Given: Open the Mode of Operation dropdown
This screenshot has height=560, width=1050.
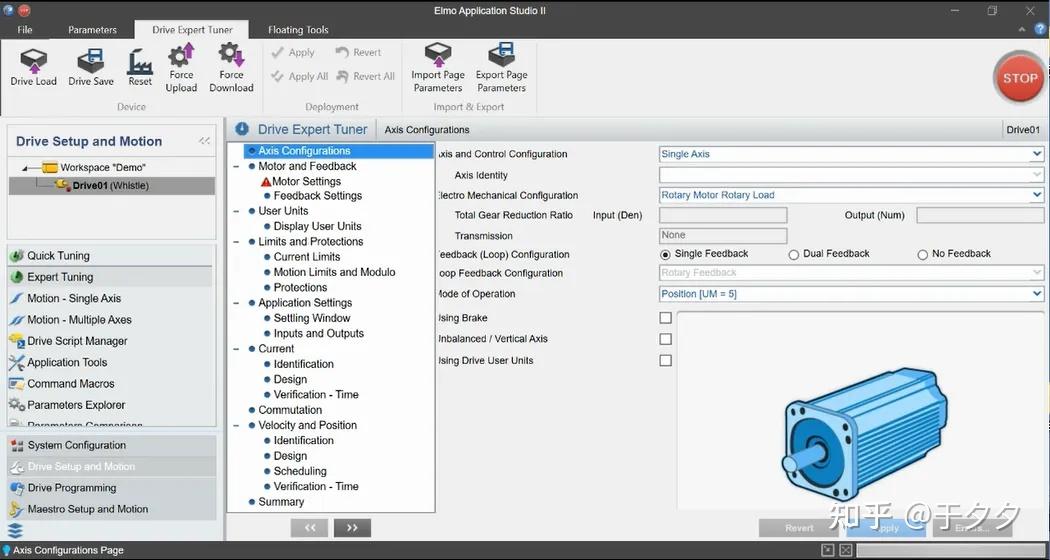Looking at the screenshot, I should (x=851, y=294).
